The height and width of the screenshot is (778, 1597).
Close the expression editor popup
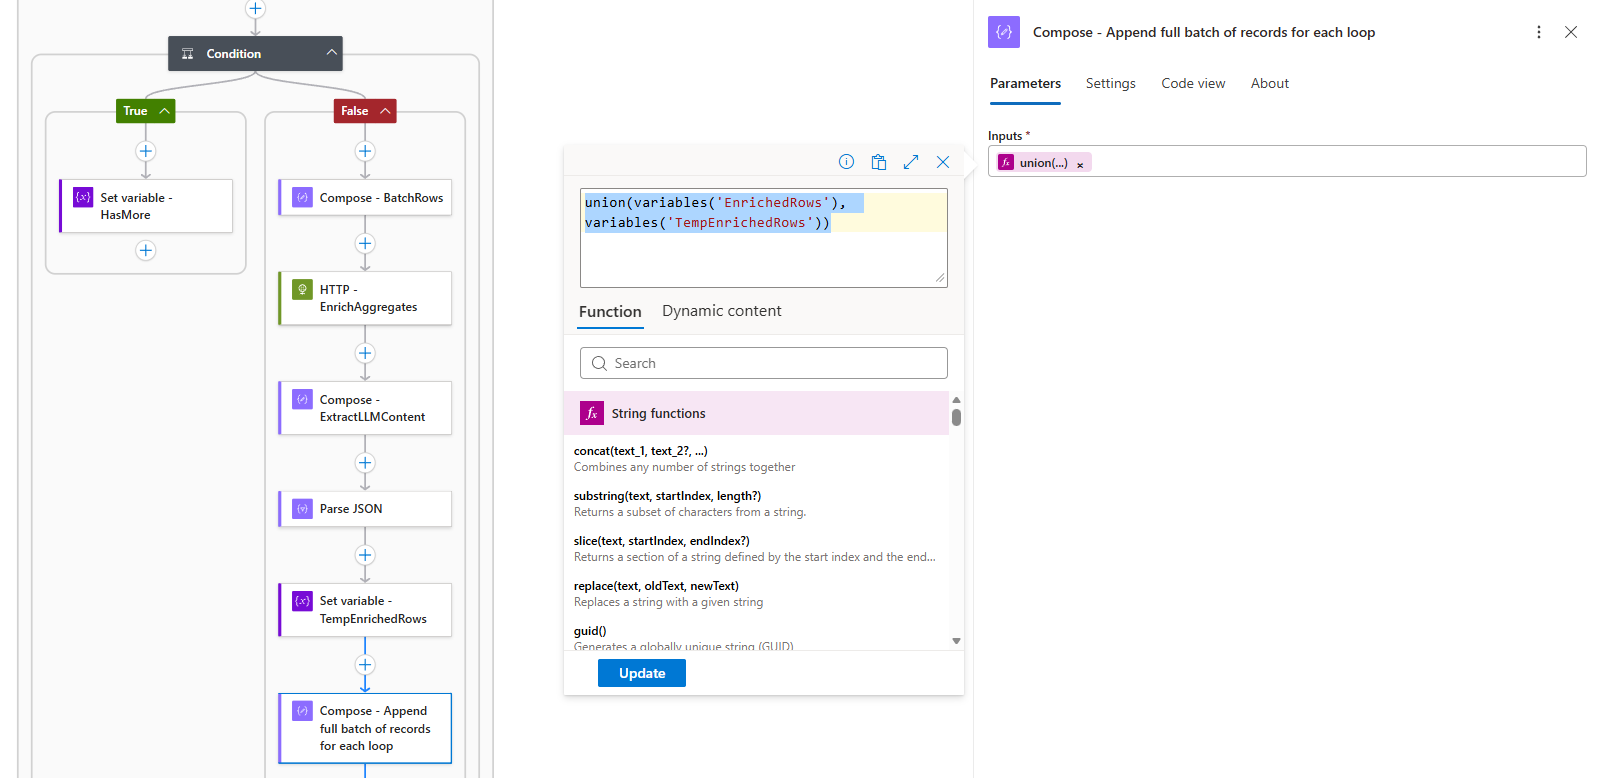(x=942, y=162)
